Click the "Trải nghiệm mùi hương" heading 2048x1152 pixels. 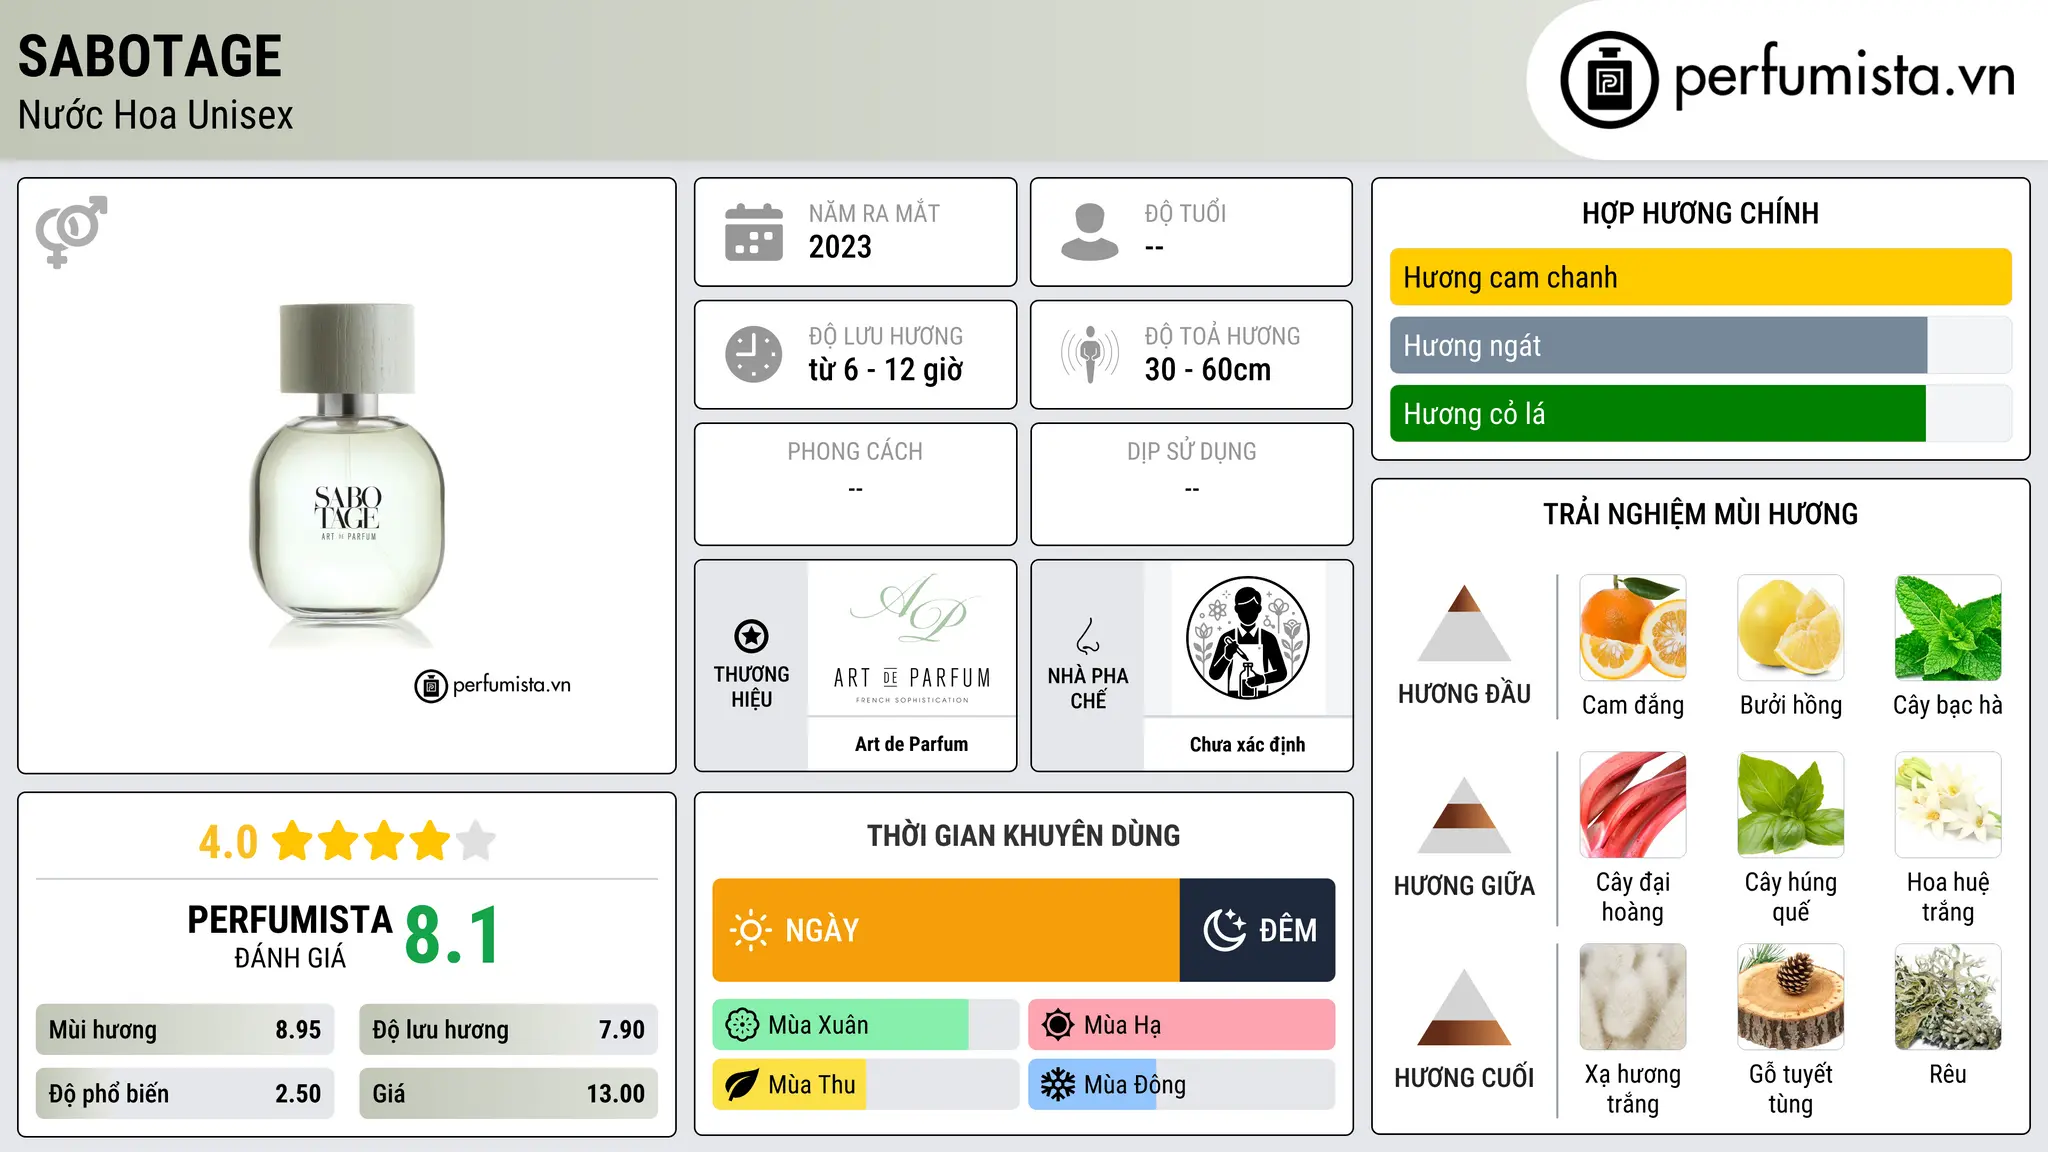[x=1700, y=514]
